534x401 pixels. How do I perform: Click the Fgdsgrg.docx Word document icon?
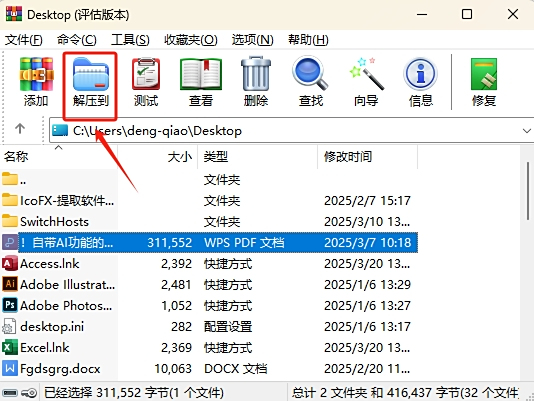coord(10,369)
